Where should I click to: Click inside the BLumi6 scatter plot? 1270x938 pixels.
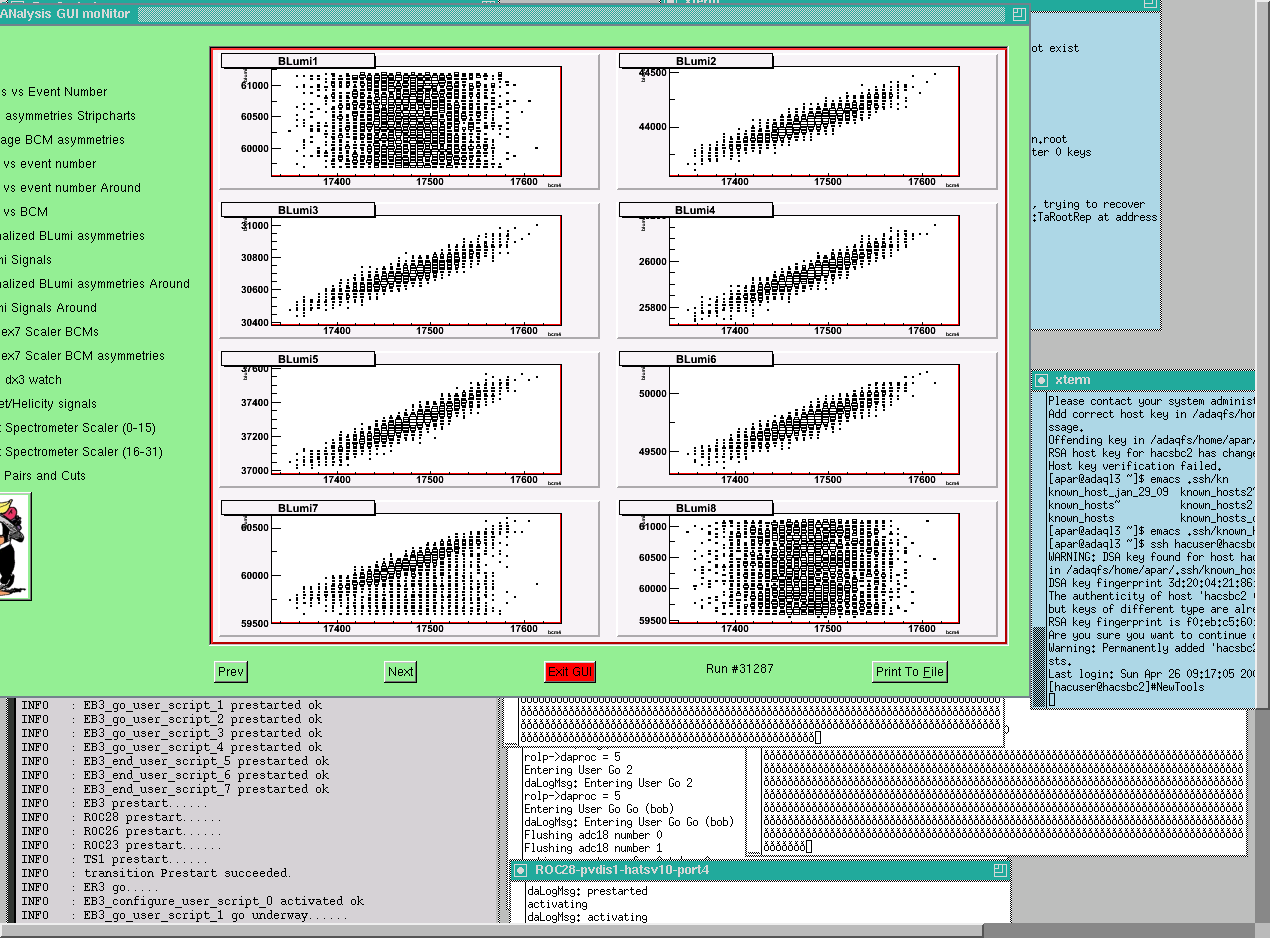814,420
